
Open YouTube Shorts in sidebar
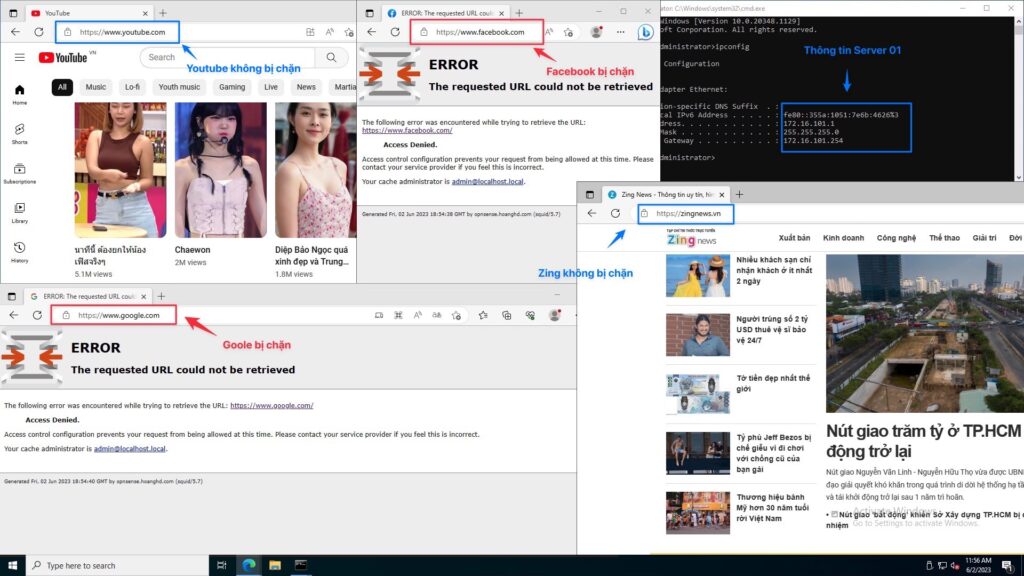[20, 133]
